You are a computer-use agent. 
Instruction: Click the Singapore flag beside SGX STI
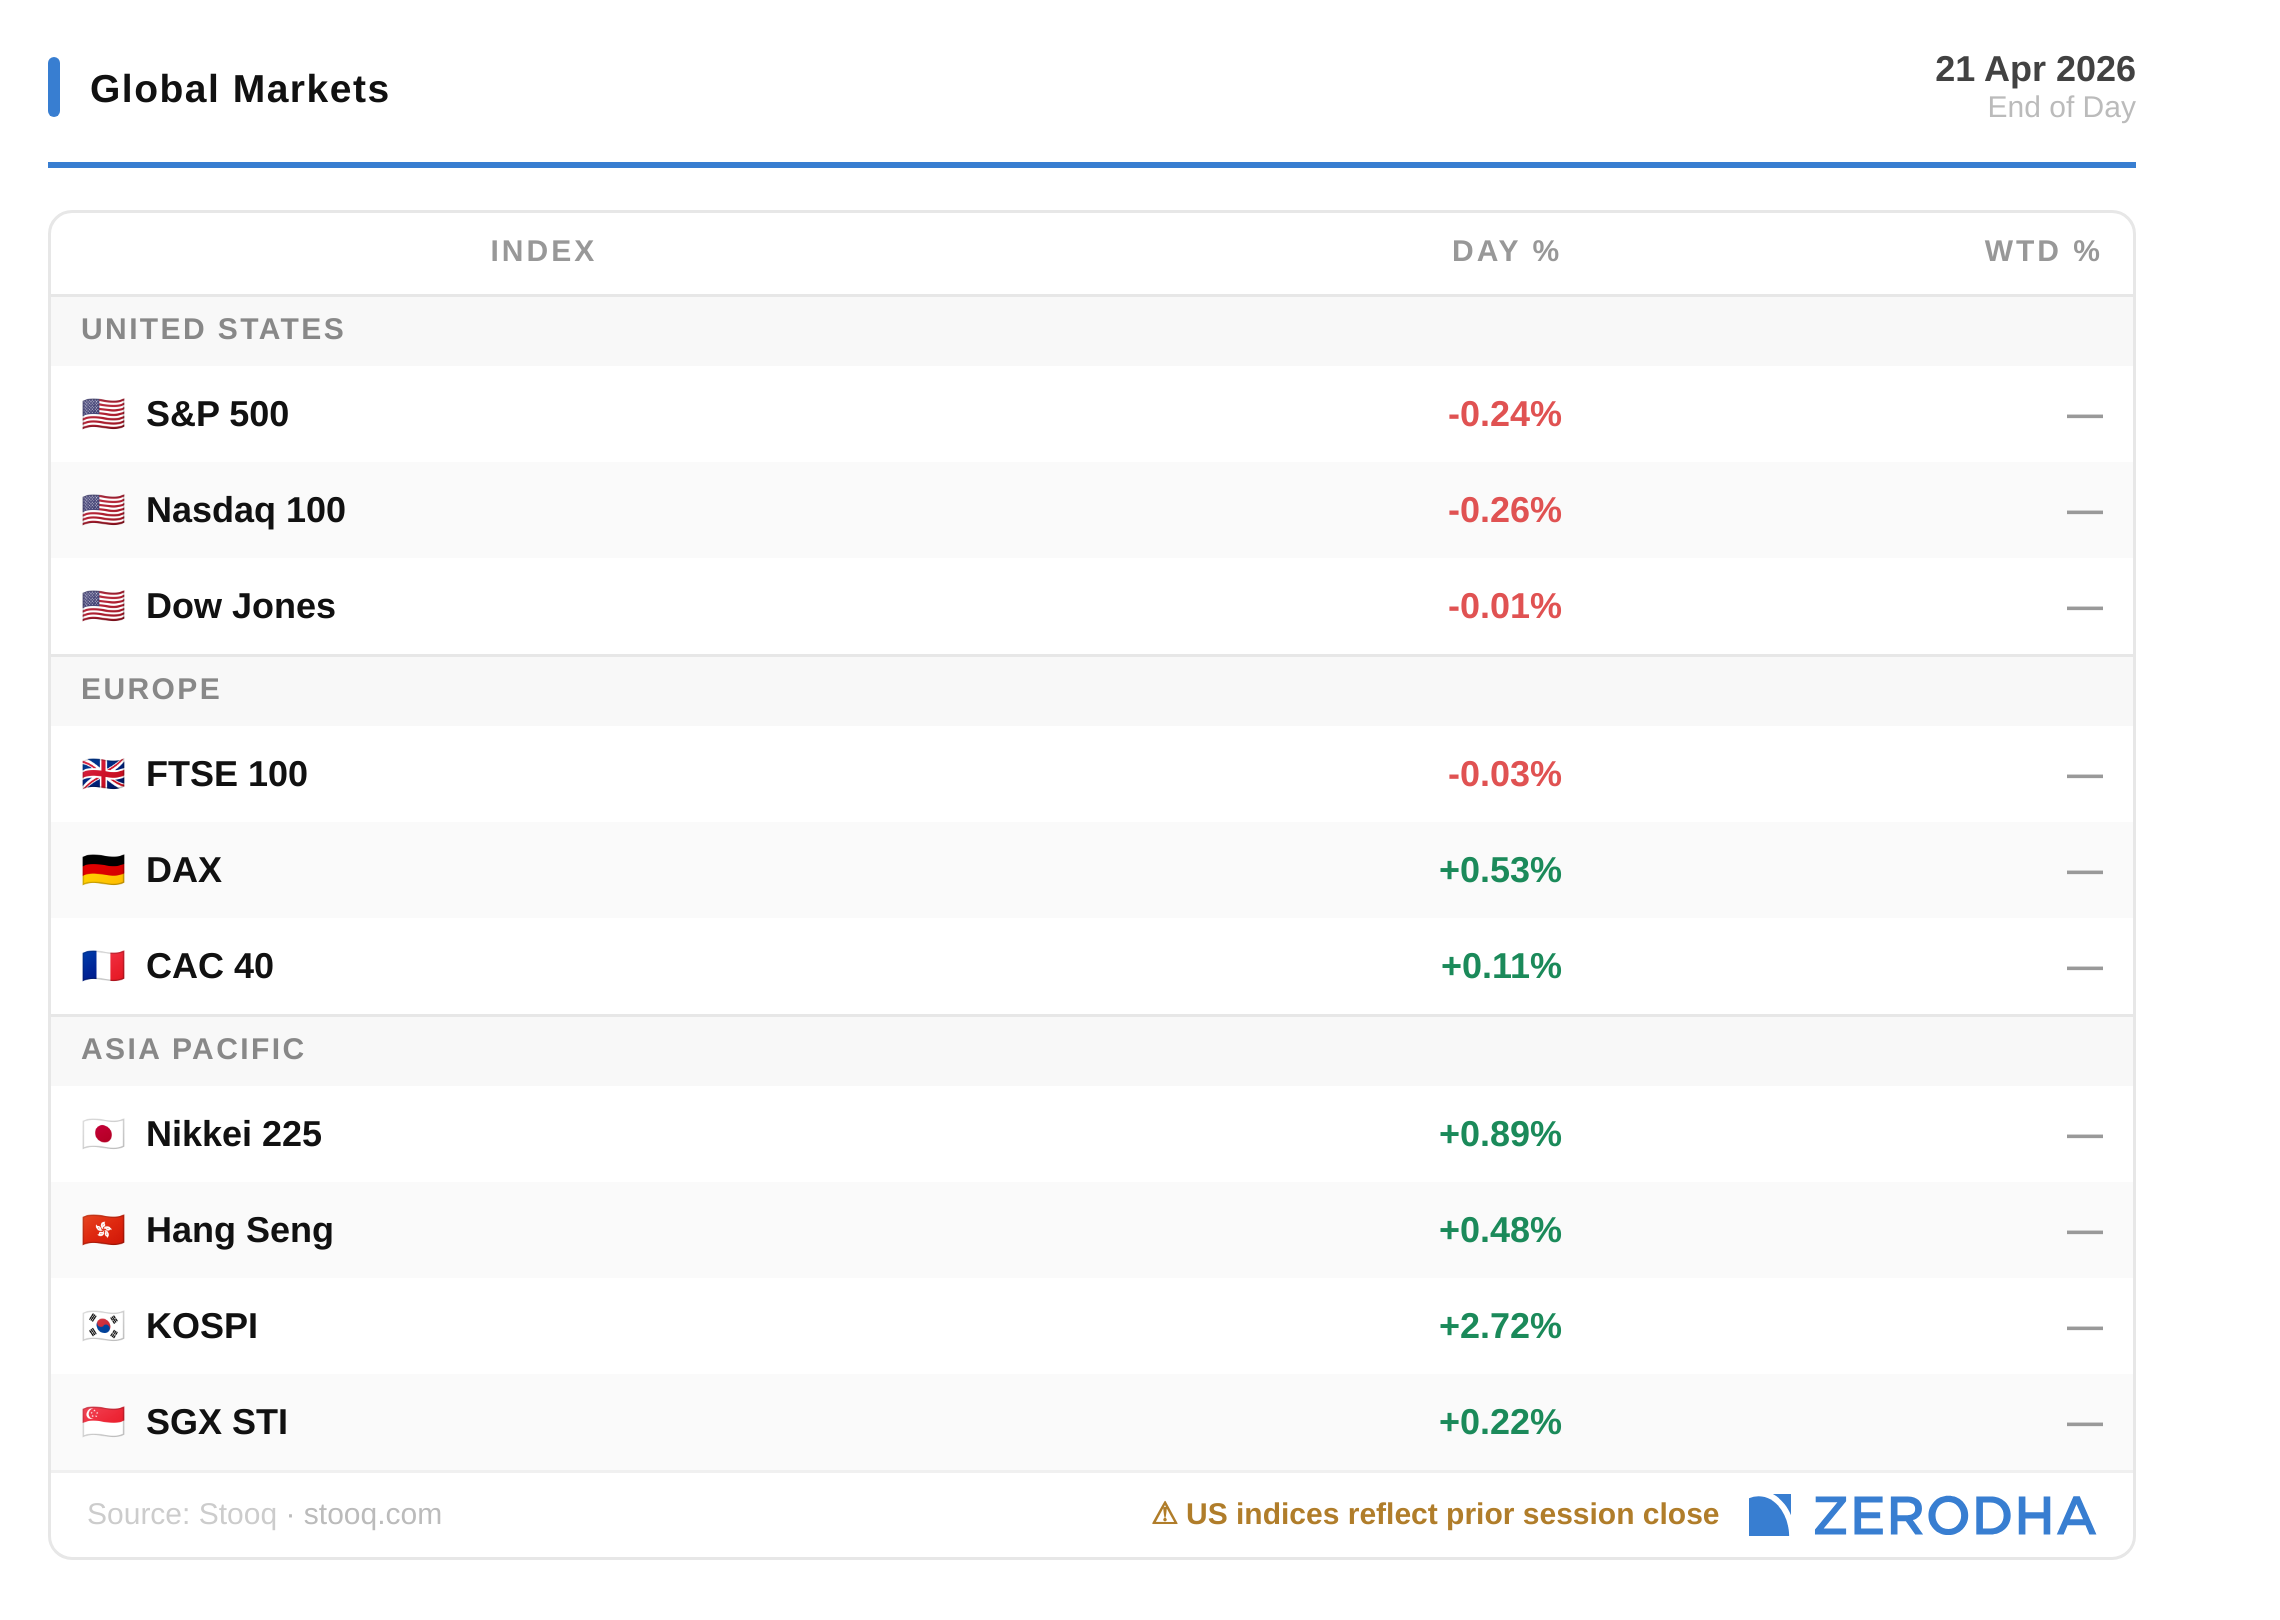(103, 1422)
